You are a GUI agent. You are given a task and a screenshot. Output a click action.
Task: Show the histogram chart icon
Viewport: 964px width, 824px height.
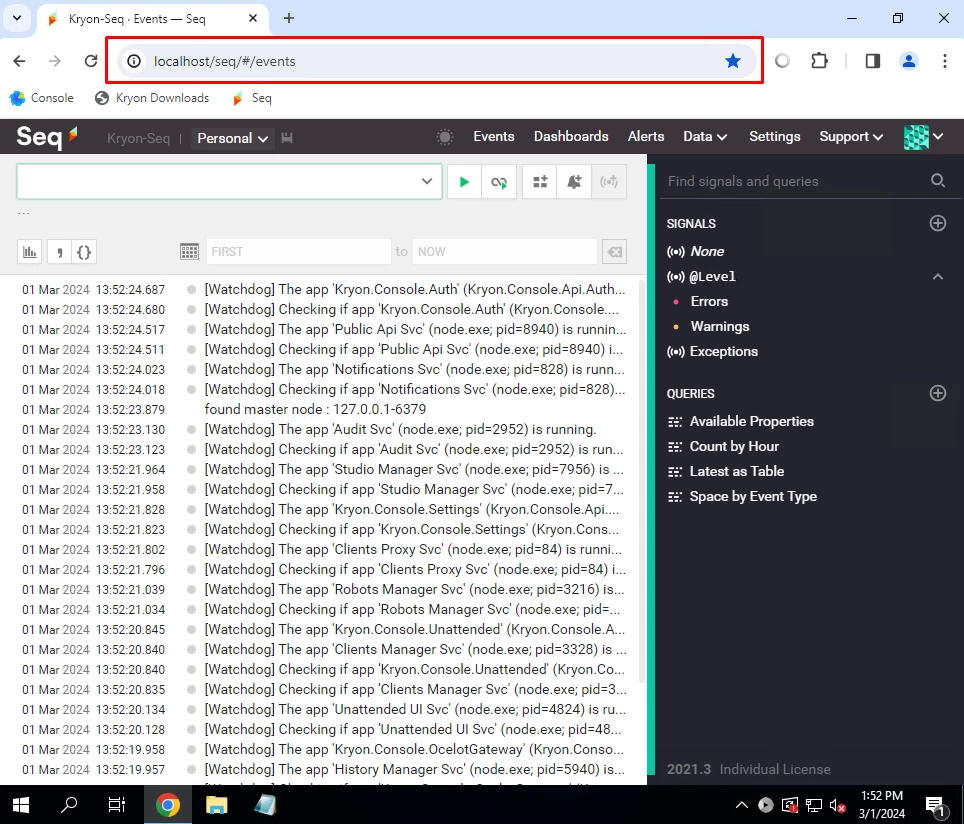pos(30,252)
